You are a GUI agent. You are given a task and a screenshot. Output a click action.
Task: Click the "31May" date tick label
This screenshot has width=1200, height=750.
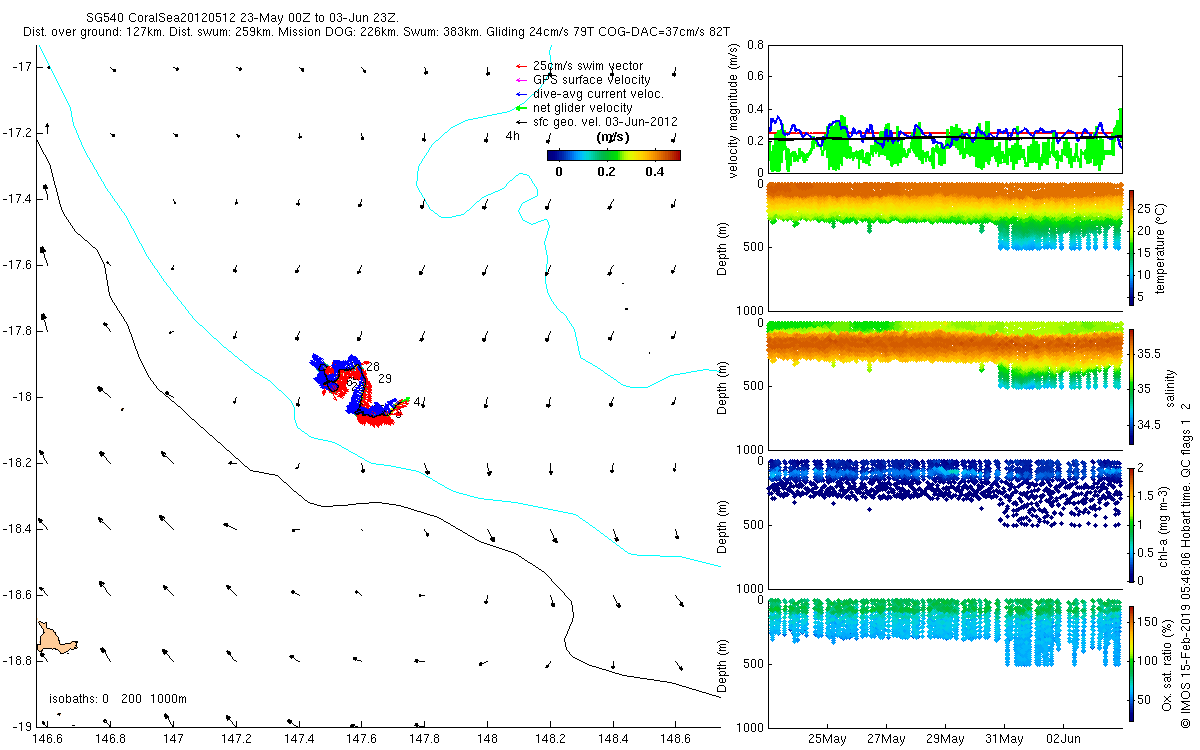[1003, 739]
